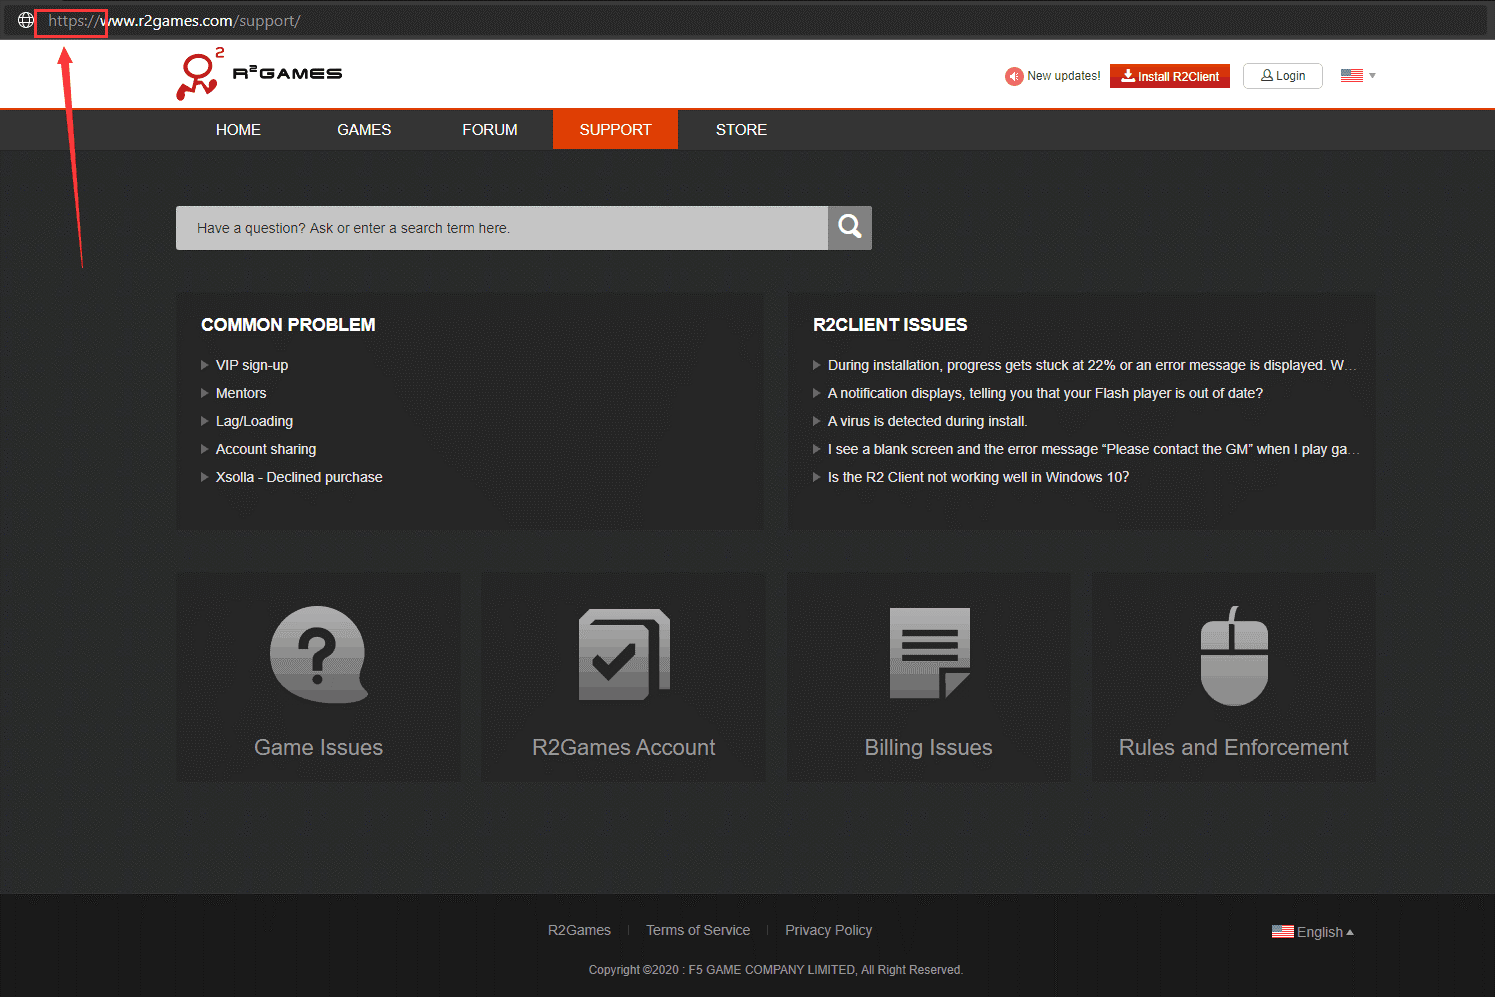Open the R2Games Account checkmark icon
The image size is (1495, 997).
pos(624,655)
